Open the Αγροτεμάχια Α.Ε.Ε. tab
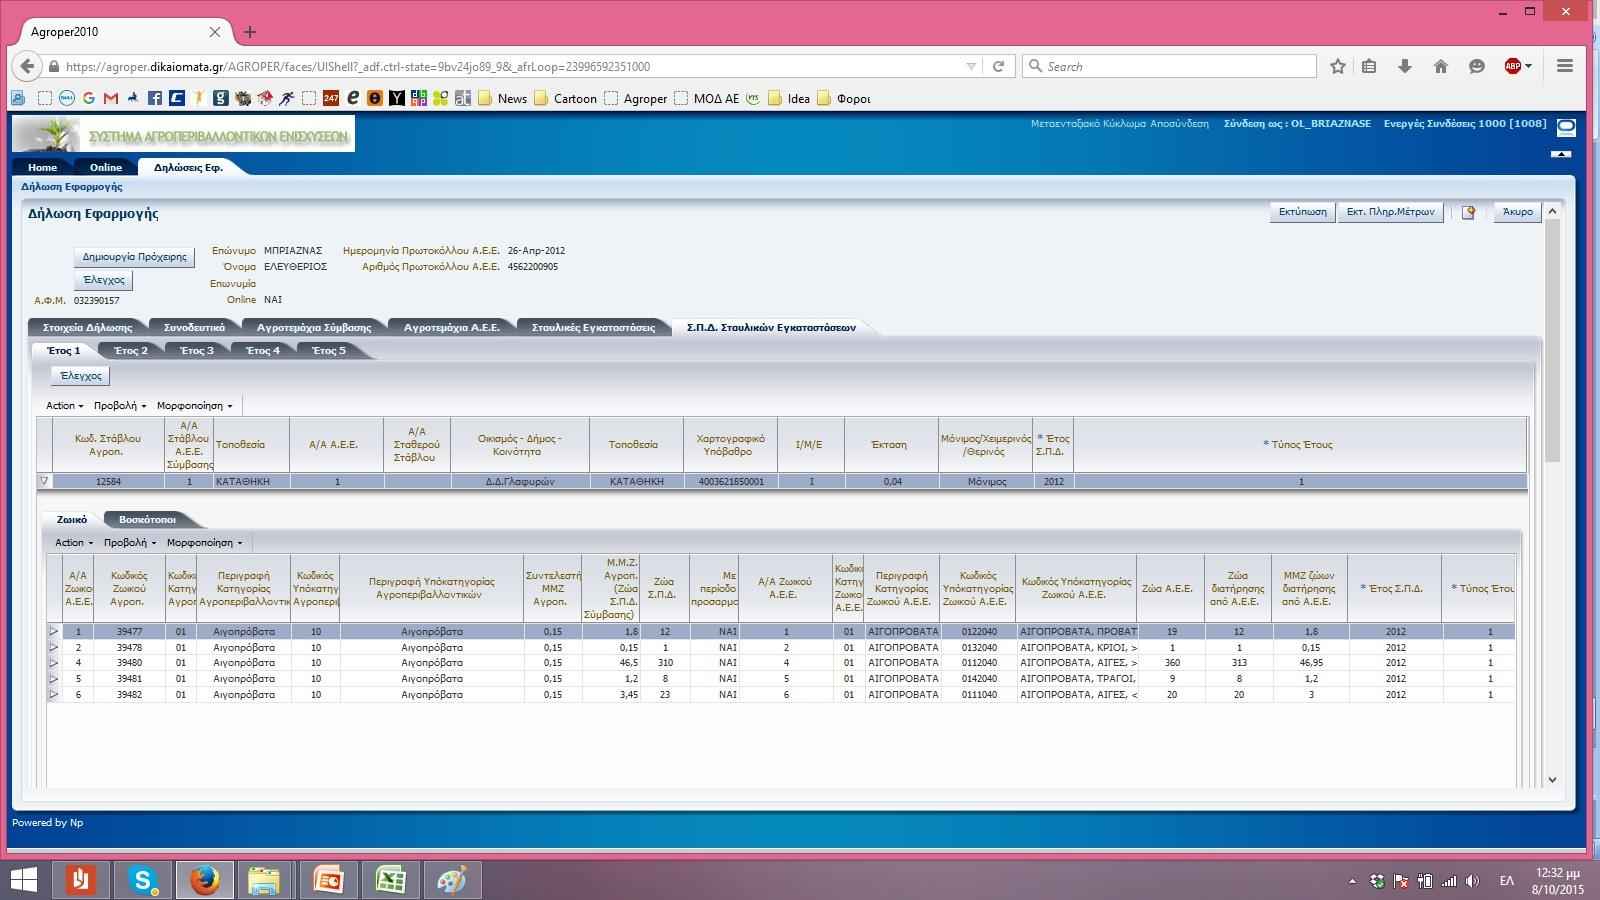 click(451, 328)
